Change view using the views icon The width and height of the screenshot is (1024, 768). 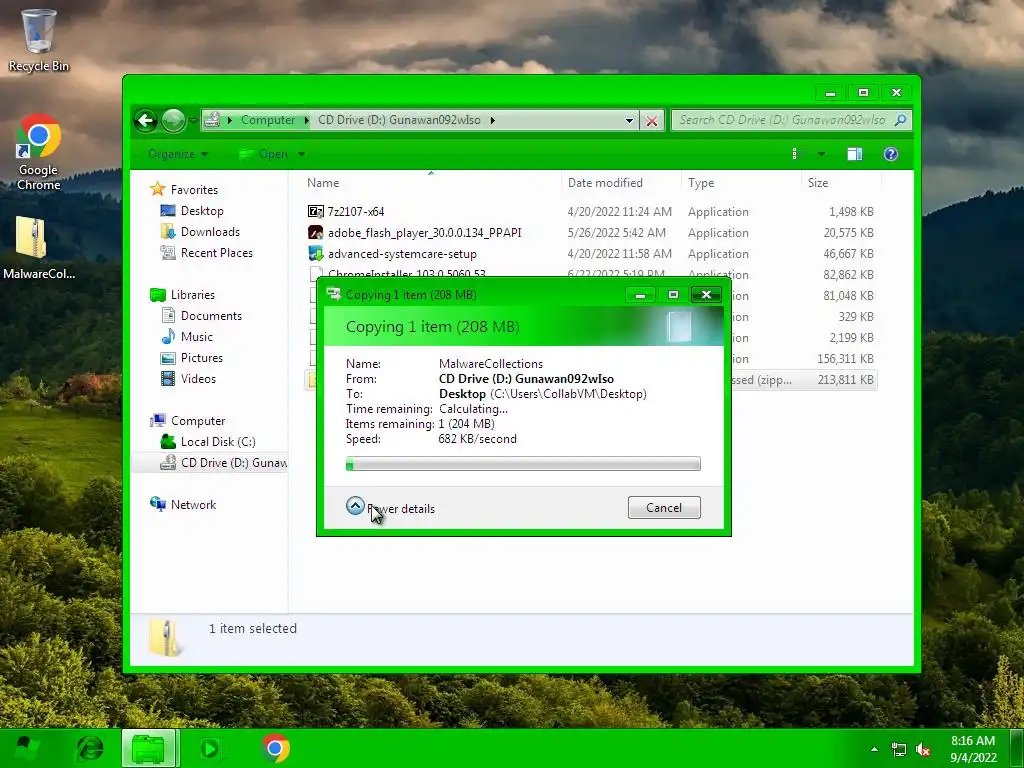[796, 154]
